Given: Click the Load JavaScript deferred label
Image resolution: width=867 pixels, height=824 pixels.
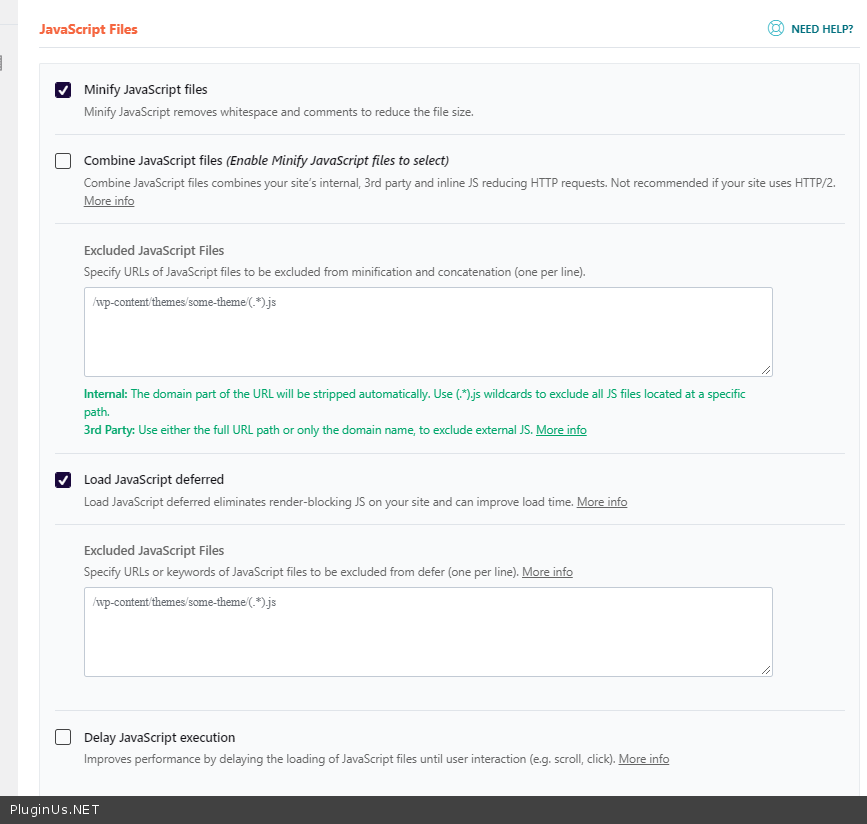Looking at the screenshot, I should [153, 480].
